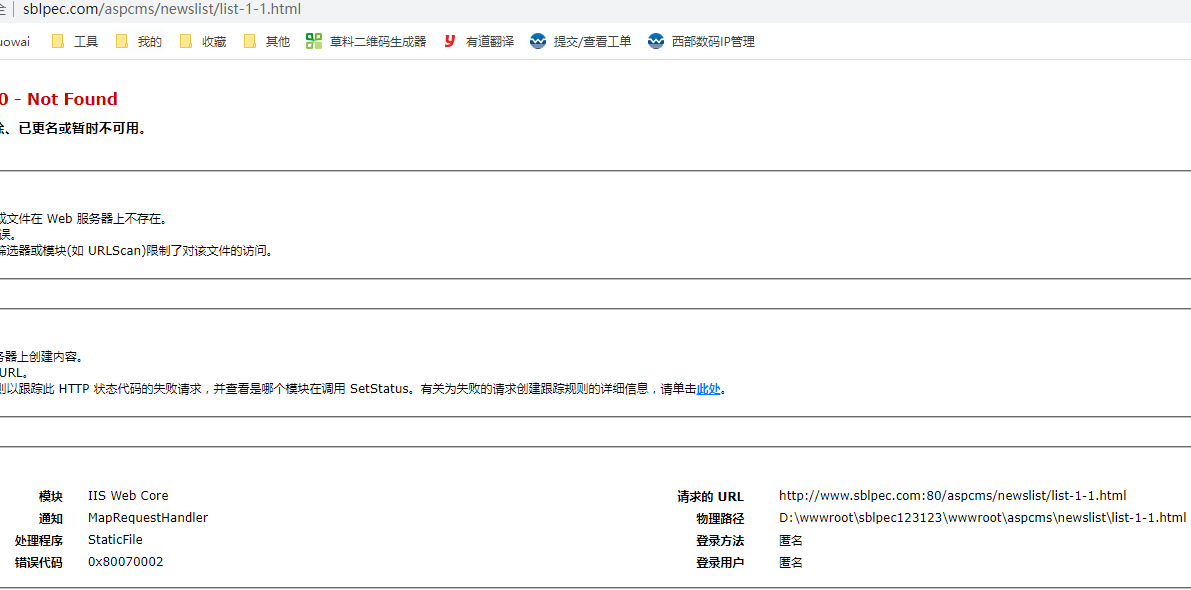Follow the 此处 hyperlink
1191x590 pixels.
coord(708,389)
